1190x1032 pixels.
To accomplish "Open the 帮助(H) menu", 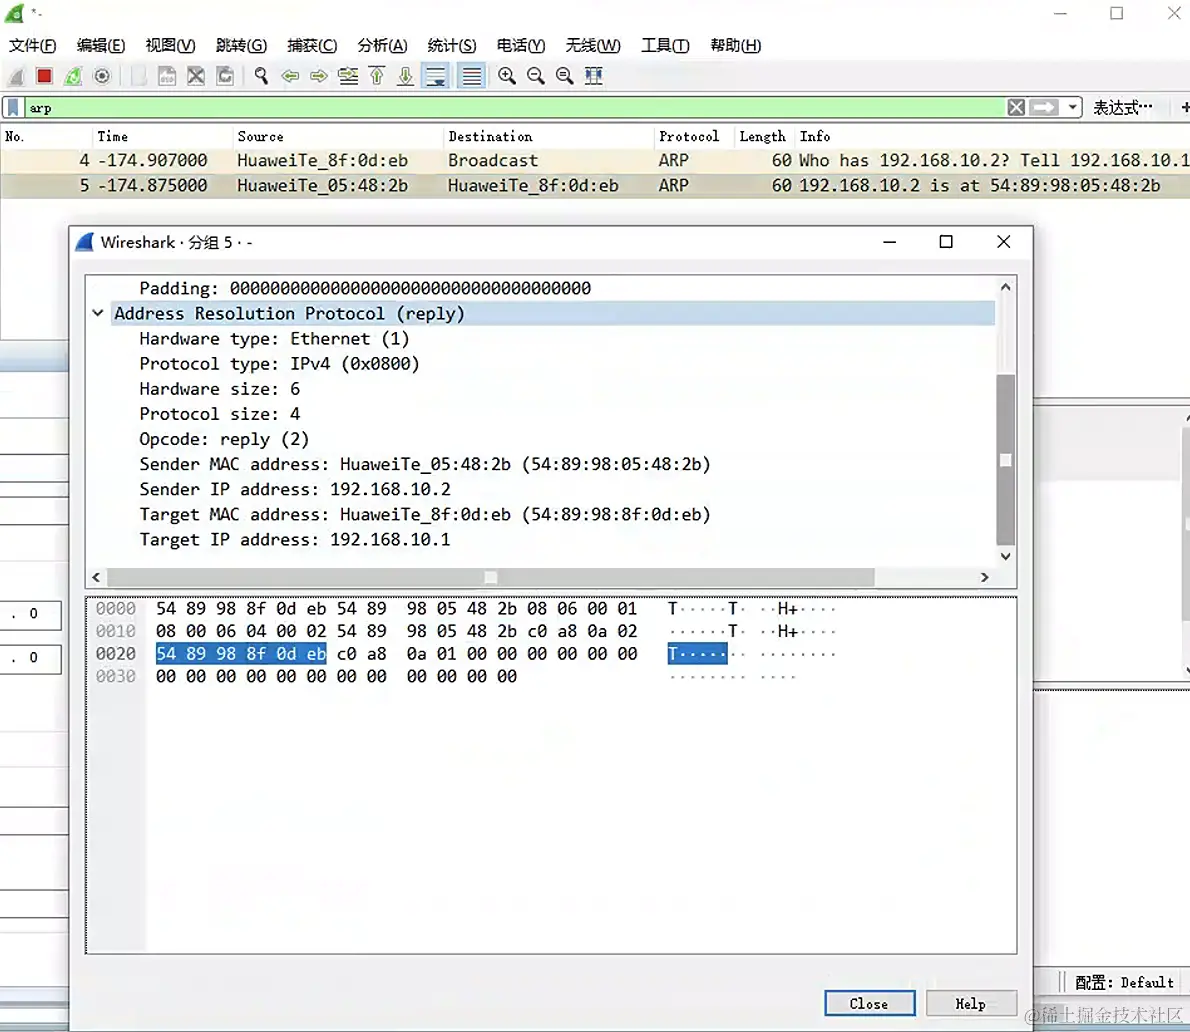I will (735, 46).
